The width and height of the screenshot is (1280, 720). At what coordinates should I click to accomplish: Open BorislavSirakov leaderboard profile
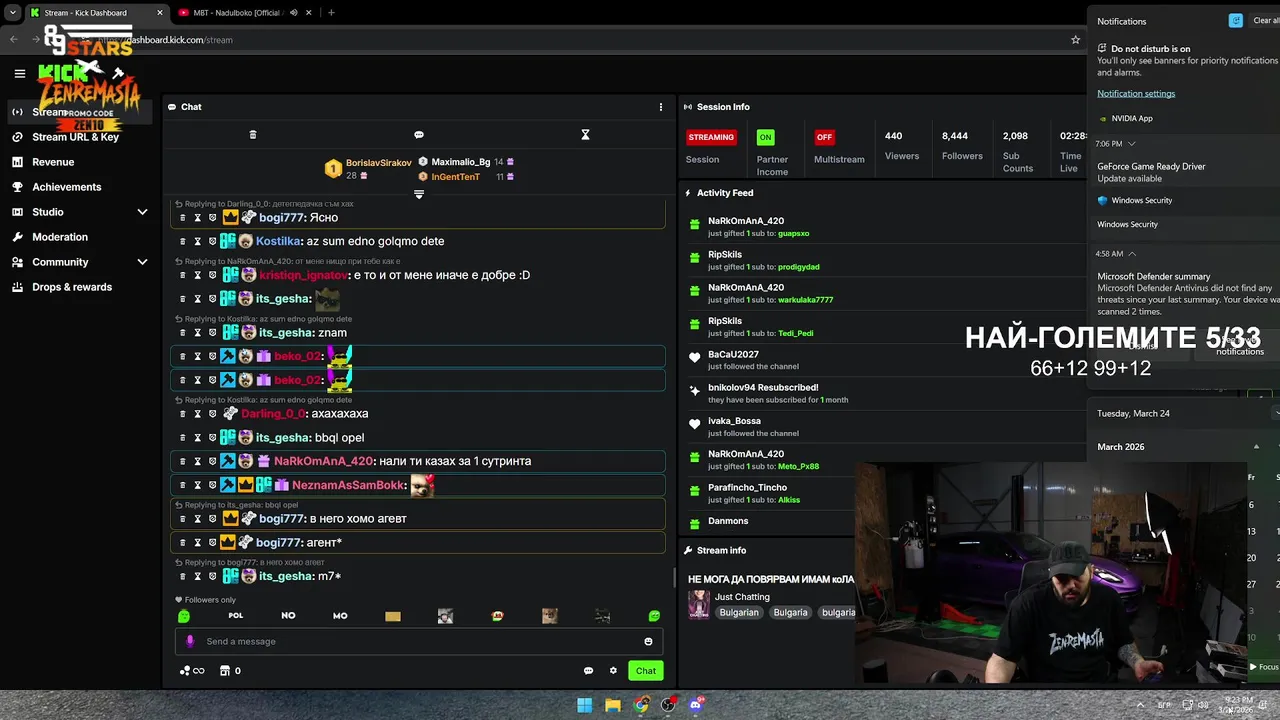click(378, 163)
